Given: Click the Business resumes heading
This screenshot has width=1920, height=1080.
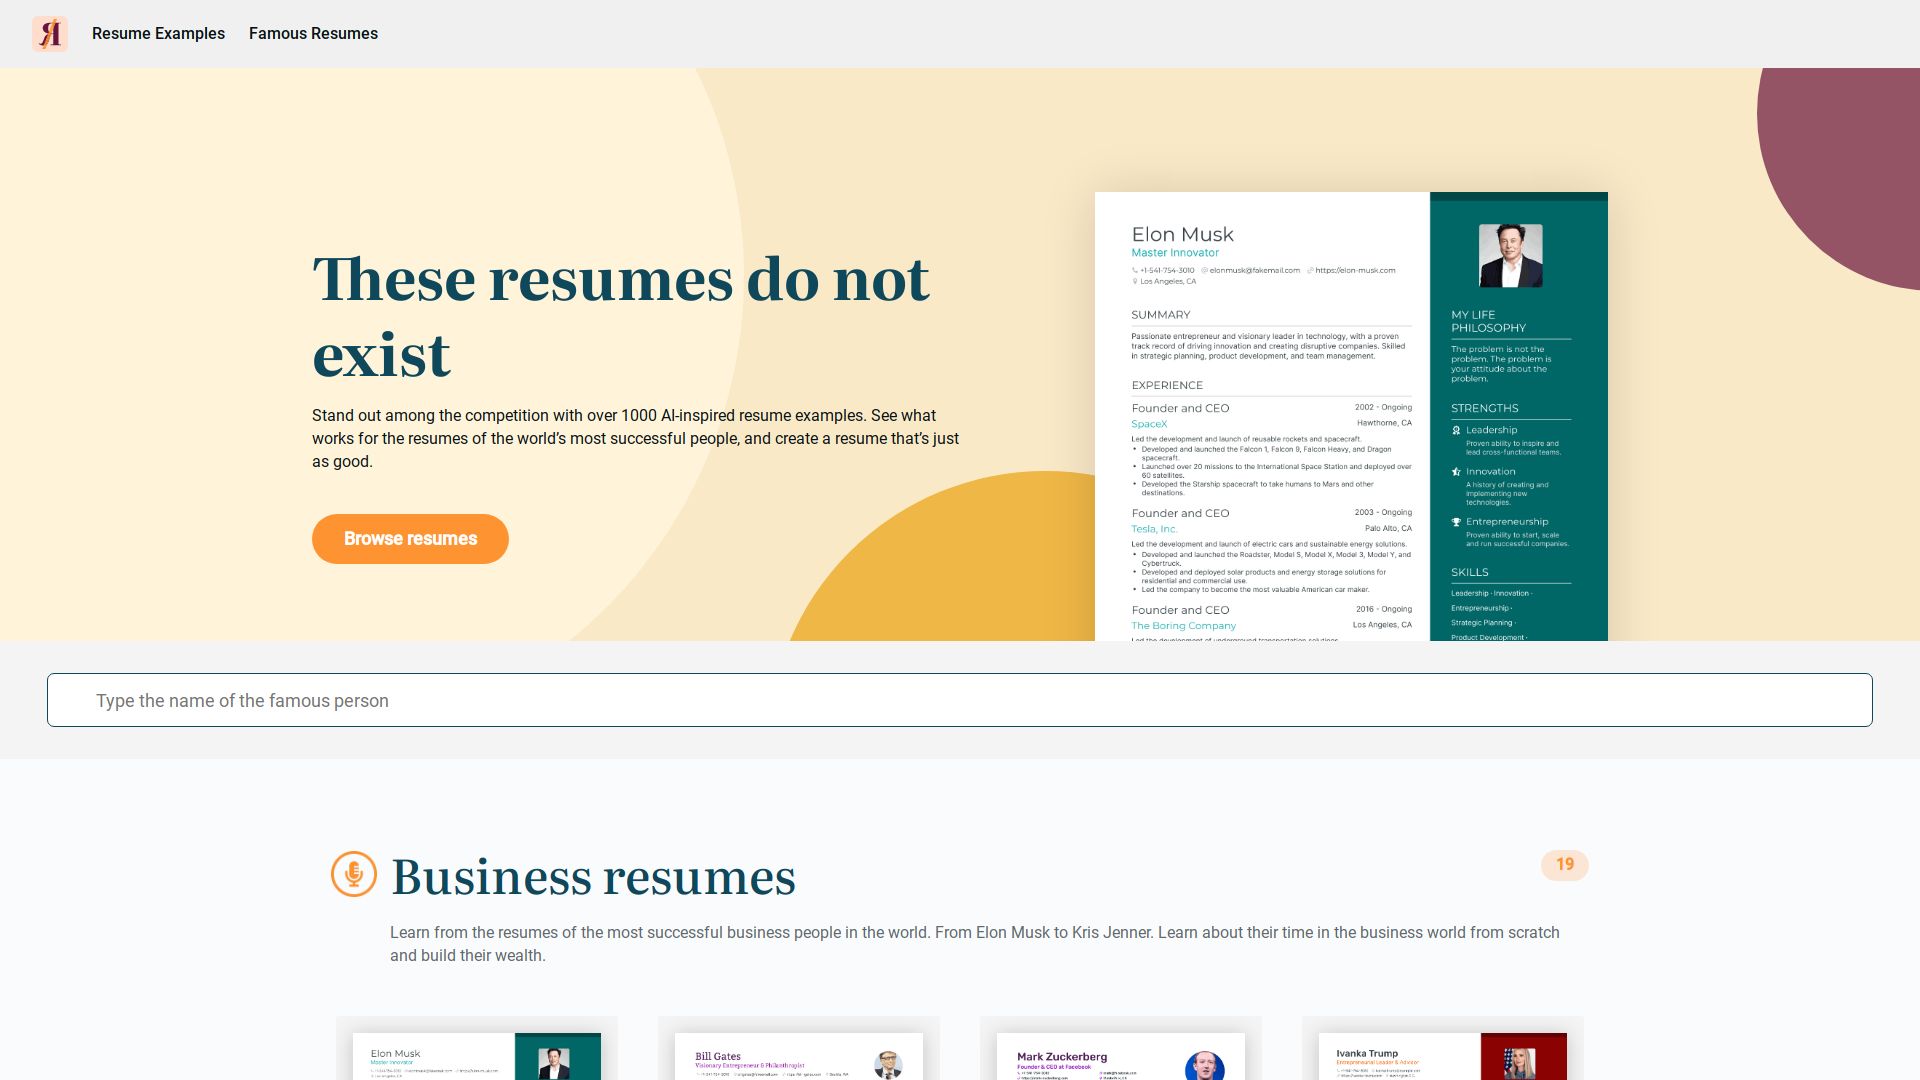Looking at the screenshot, I should pyautogui.click(x=593, y=877).
